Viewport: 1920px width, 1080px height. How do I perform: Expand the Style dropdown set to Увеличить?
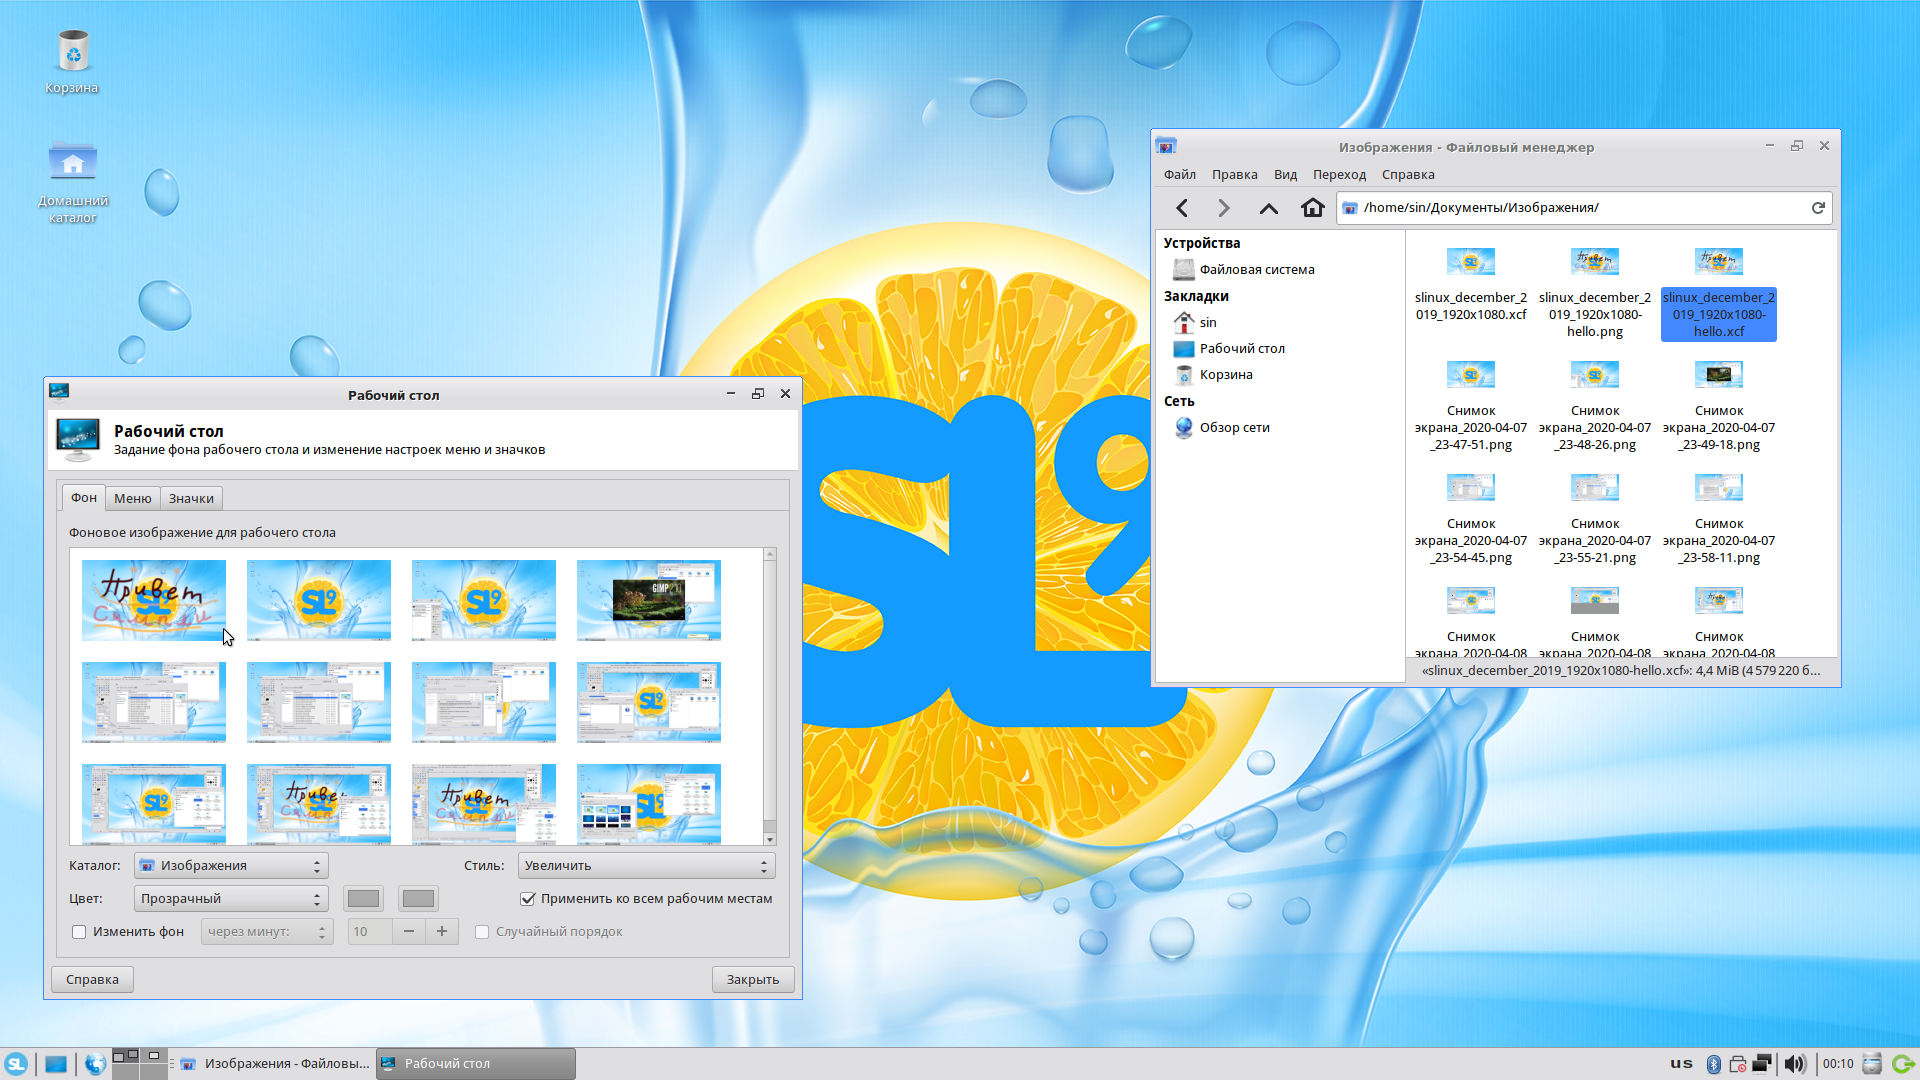click(646, 866)
